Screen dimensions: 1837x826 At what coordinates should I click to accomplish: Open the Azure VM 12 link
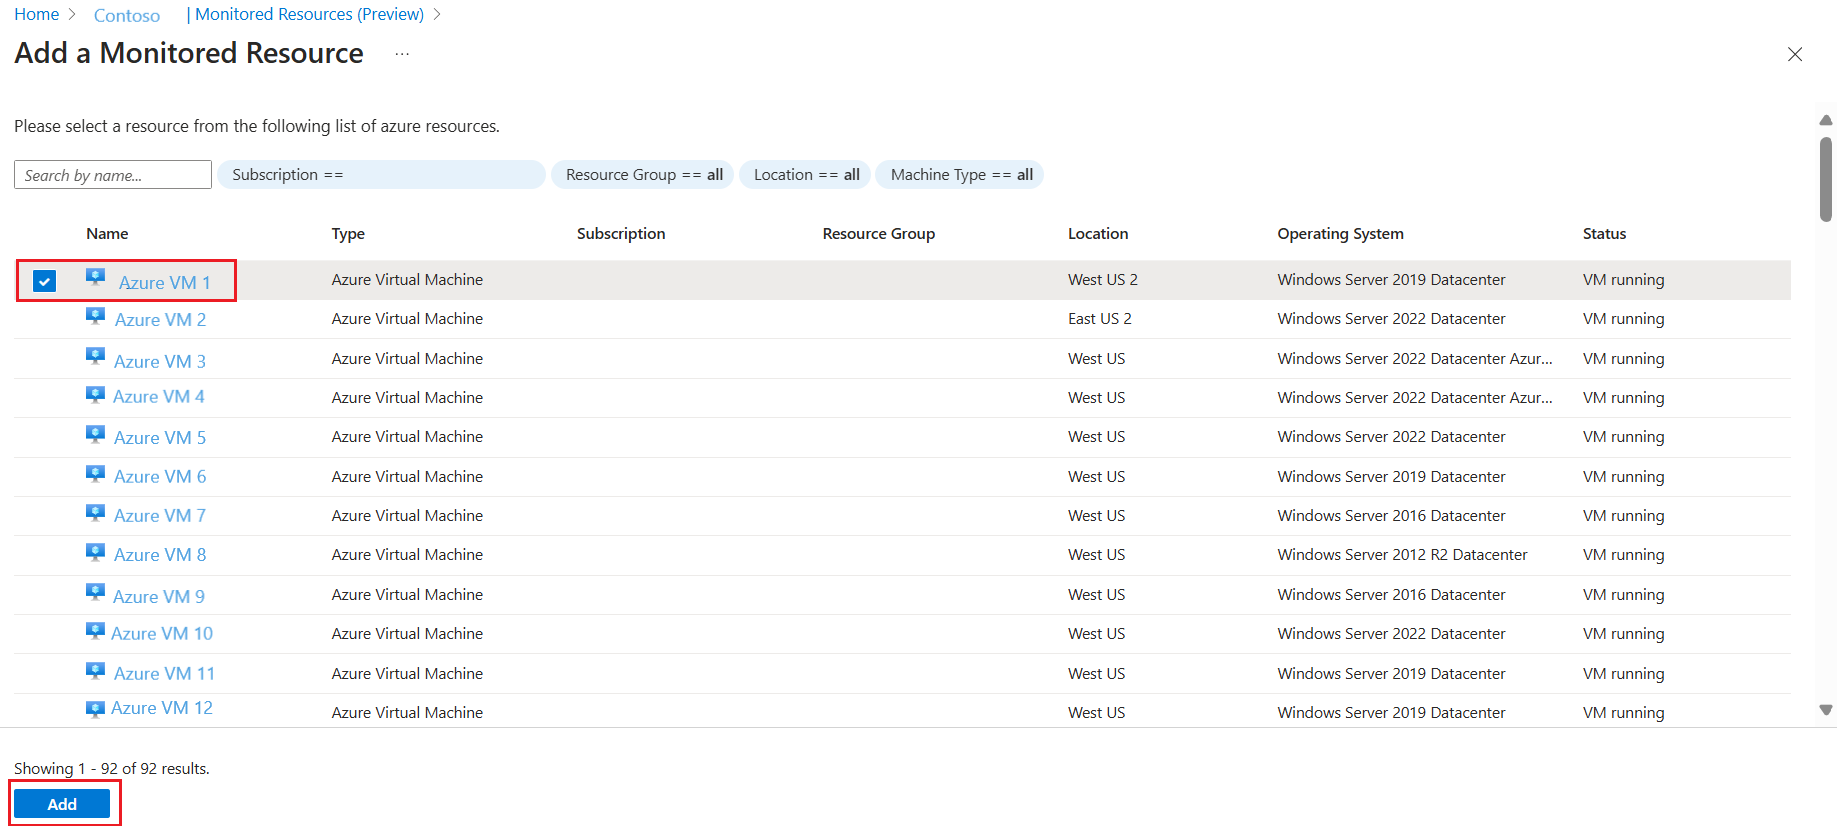pyautogui.click(x=162, y=708)
